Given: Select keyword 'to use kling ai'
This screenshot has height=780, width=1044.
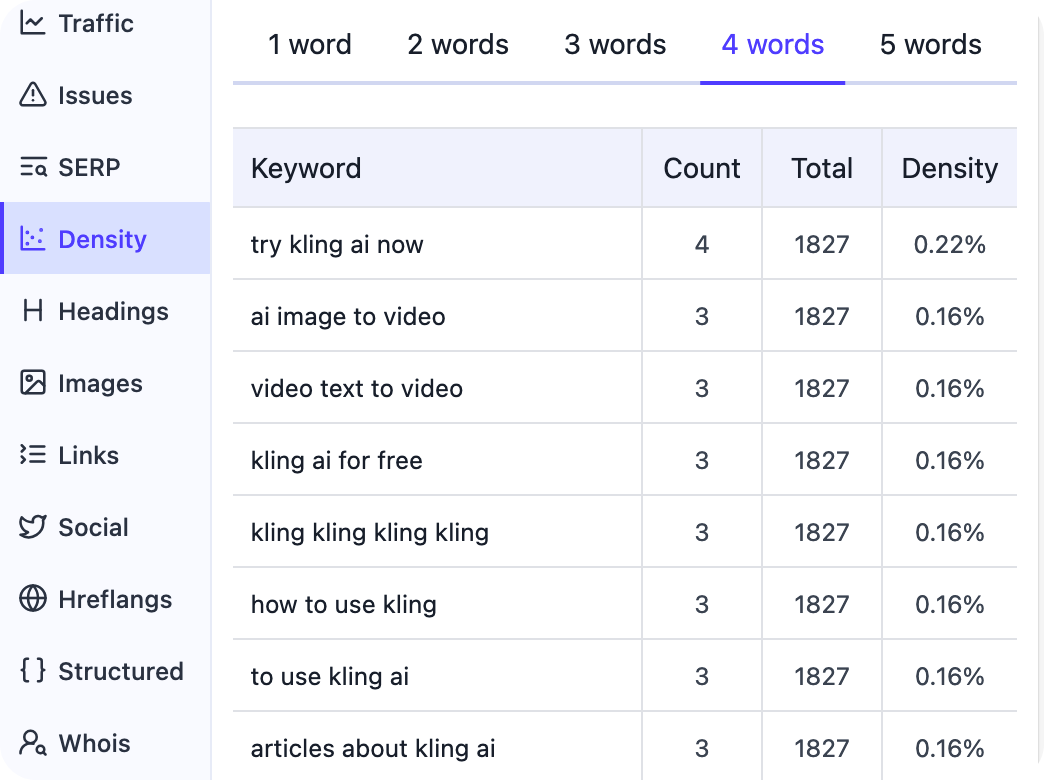Looking at the screenshot, I should click(330, 676).
